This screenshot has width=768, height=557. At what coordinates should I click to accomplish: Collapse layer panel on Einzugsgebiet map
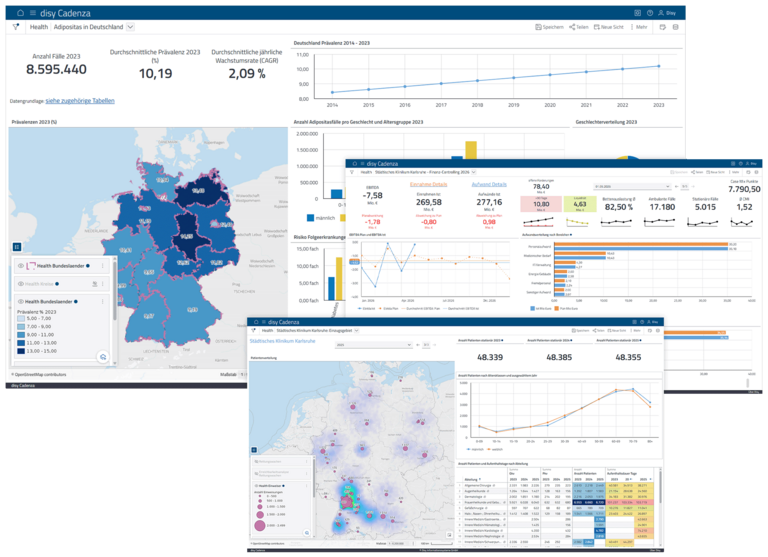[254, 450]
